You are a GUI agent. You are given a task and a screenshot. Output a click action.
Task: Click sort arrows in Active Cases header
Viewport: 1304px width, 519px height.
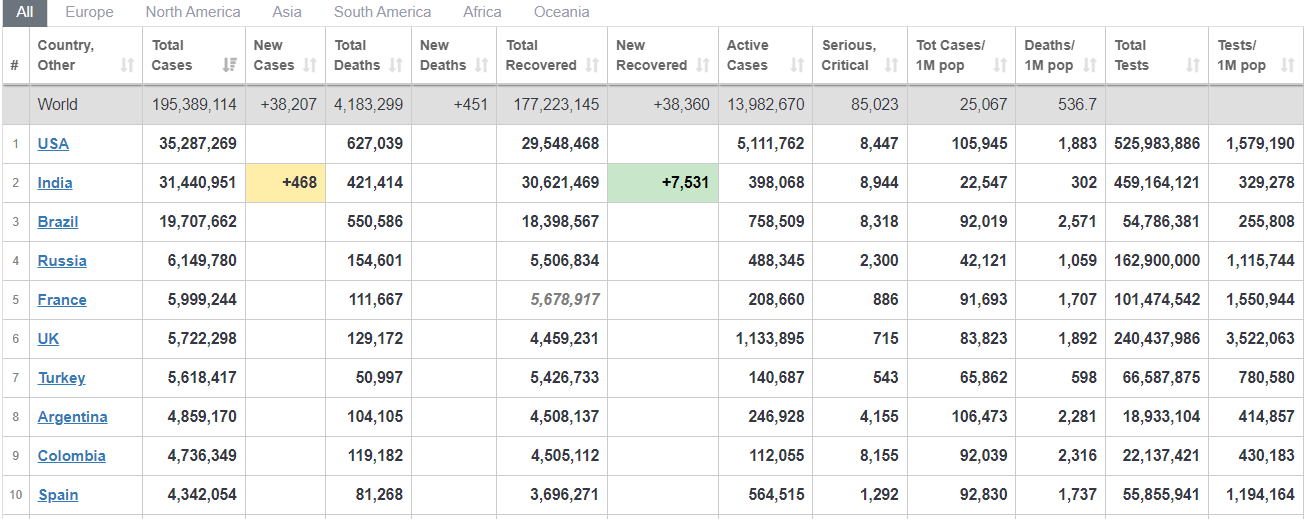(x=797, y=65)
